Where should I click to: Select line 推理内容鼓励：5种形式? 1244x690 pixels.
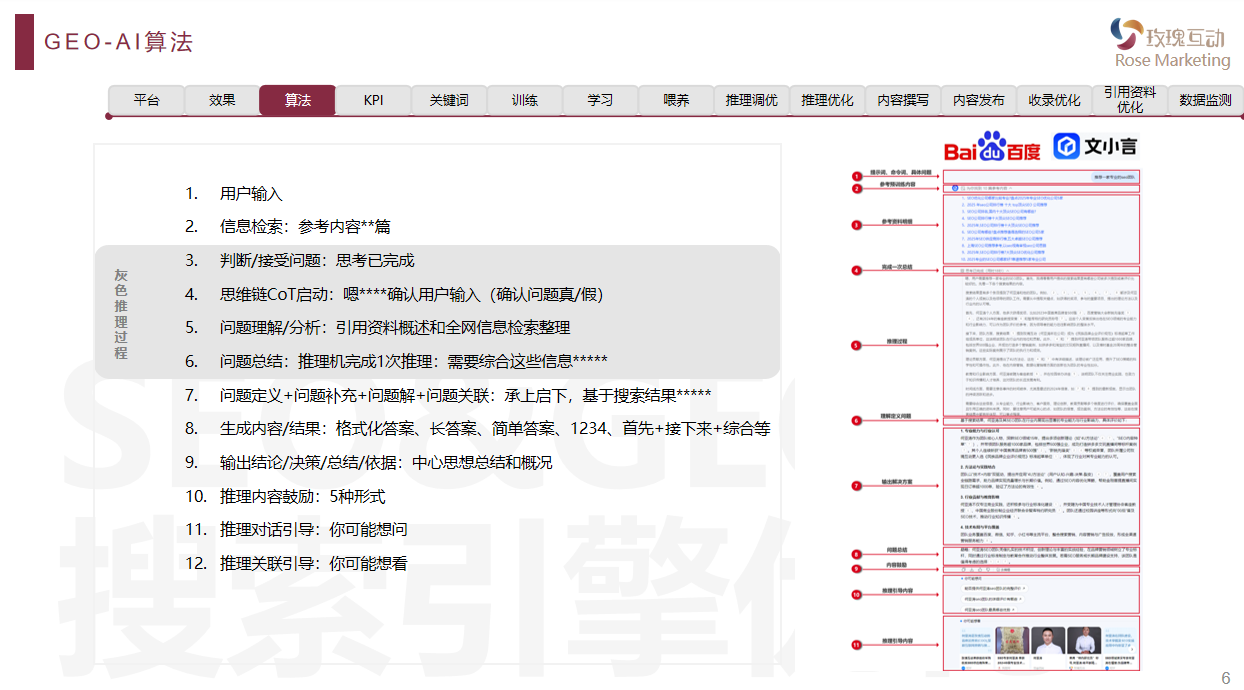pos(302,496)
